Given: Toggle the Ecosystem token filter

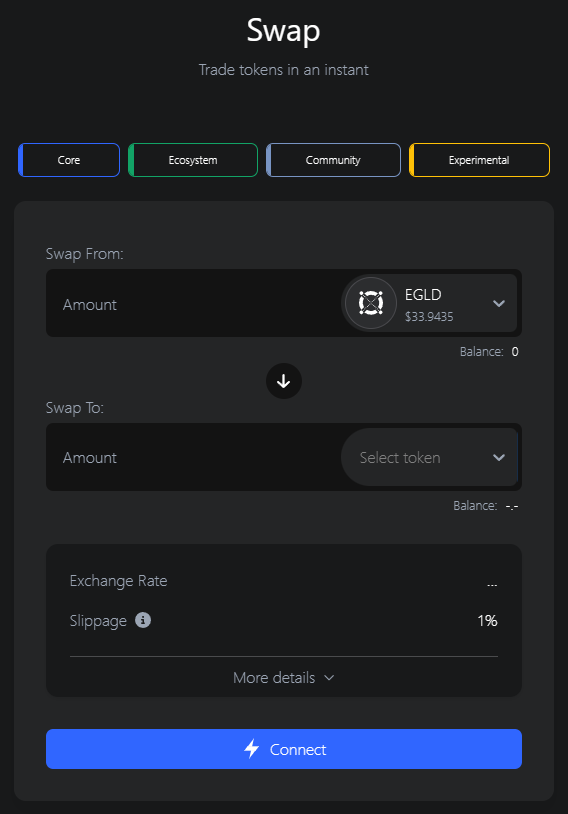Looking at the screenshot, I should (x=193, y=160).
